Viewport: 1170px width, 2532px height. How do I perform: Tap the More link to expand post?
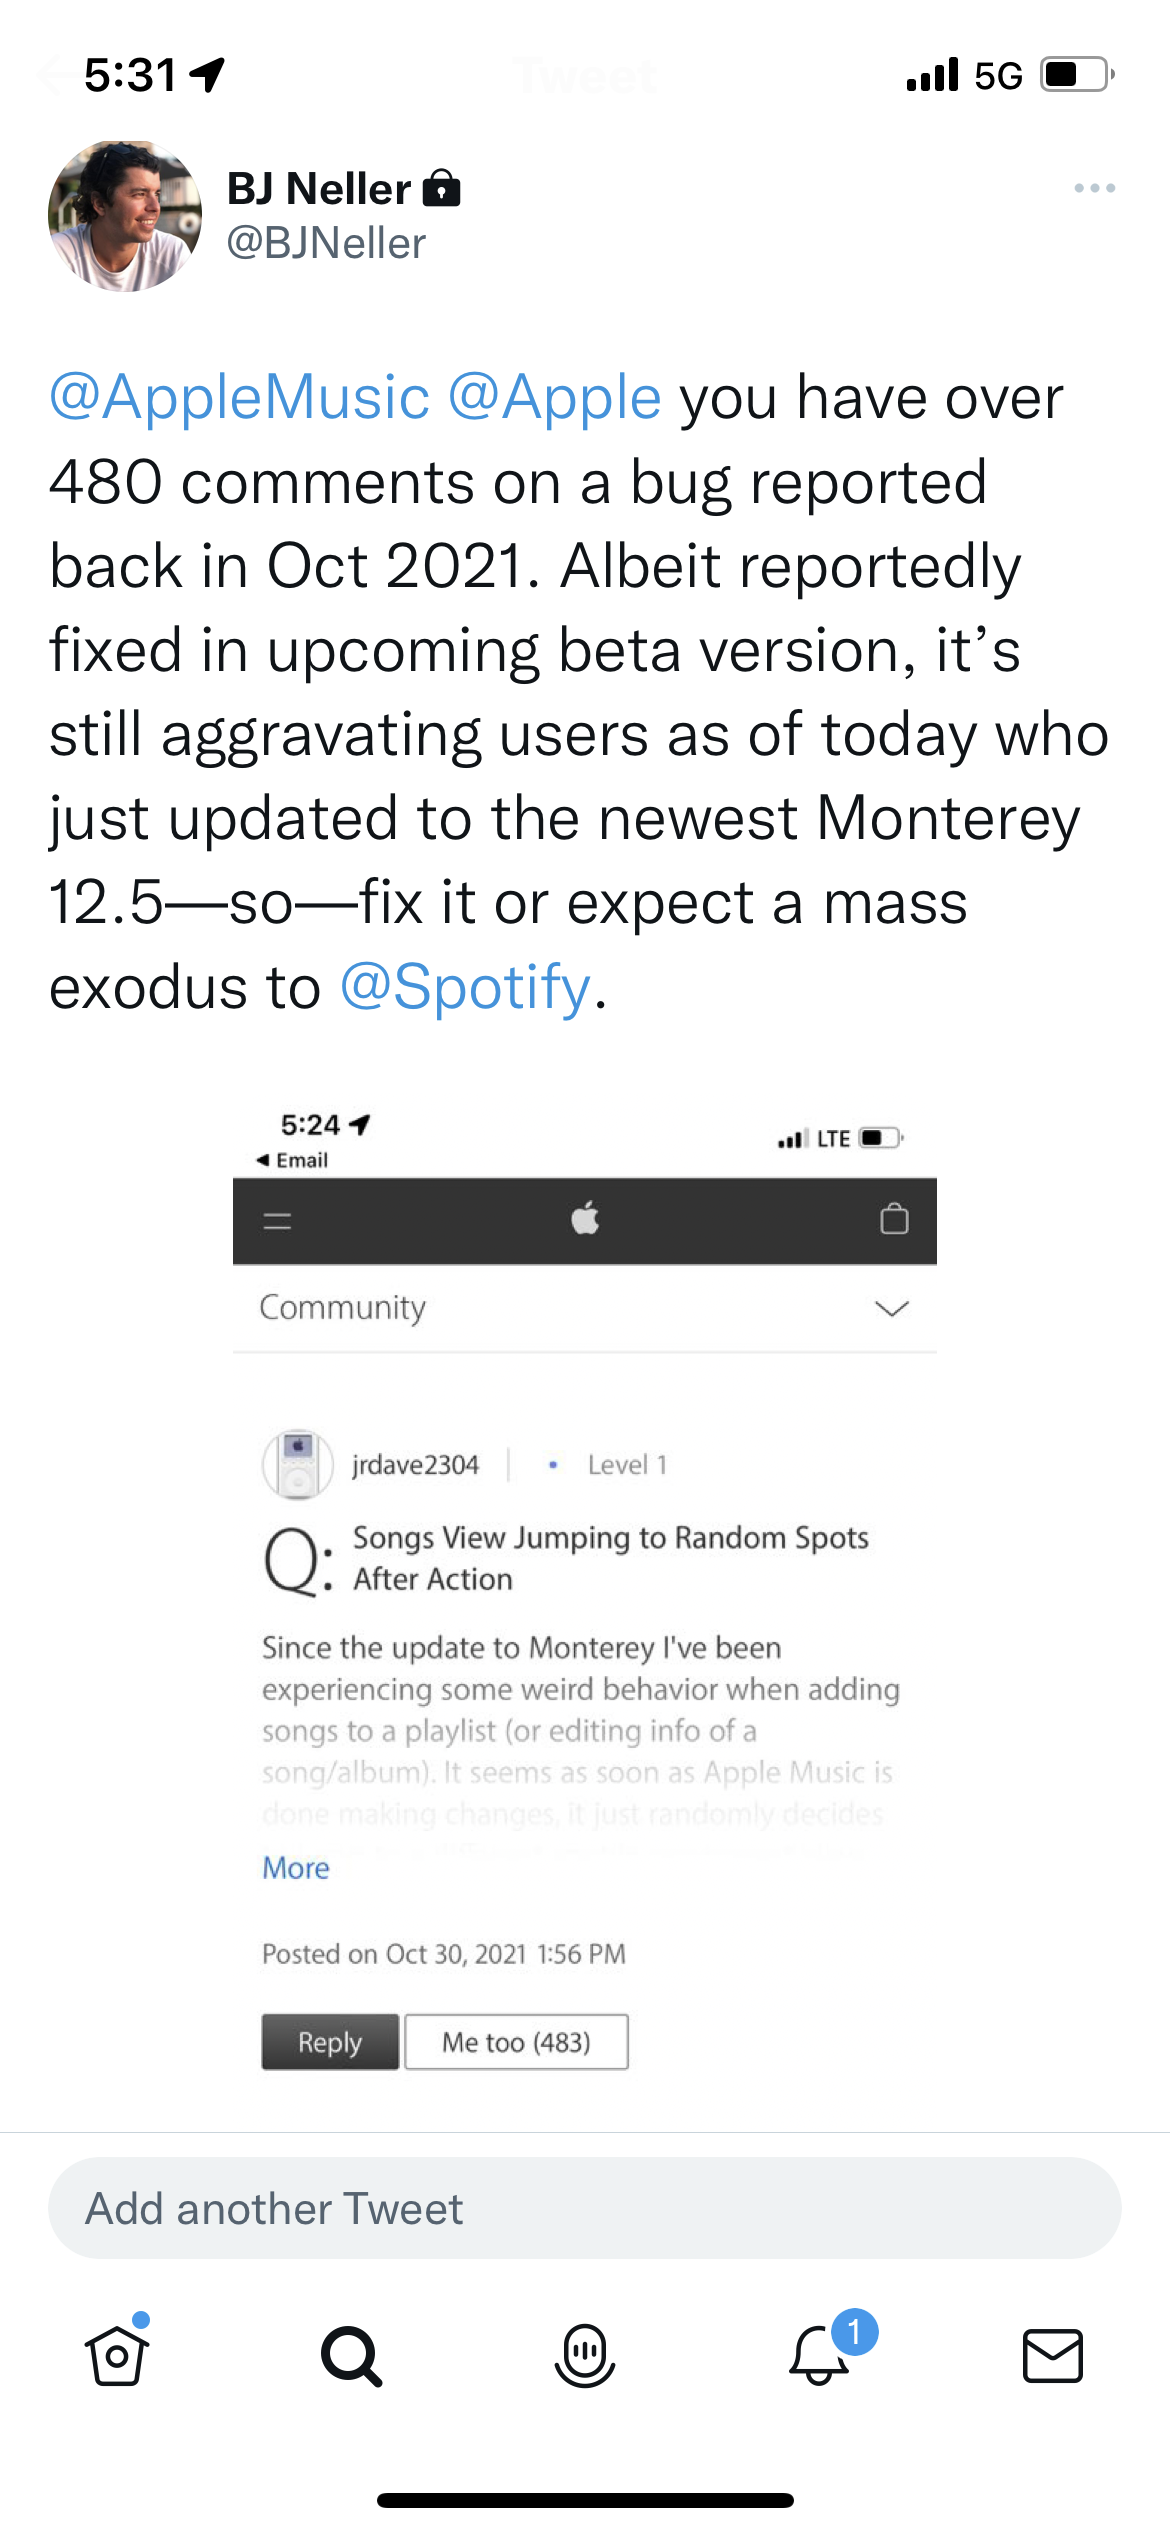pyautogui.click(x=296, y=1868)
